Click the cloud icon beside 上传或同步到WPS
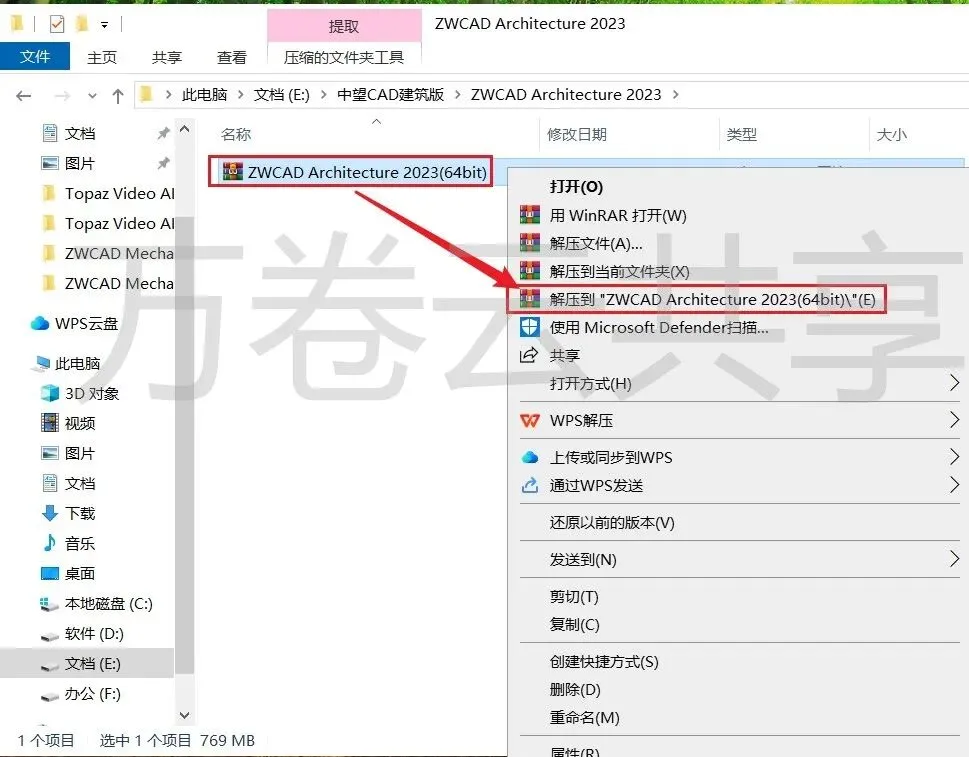Viewport: 969px width, 757px height. click(530, 457)
